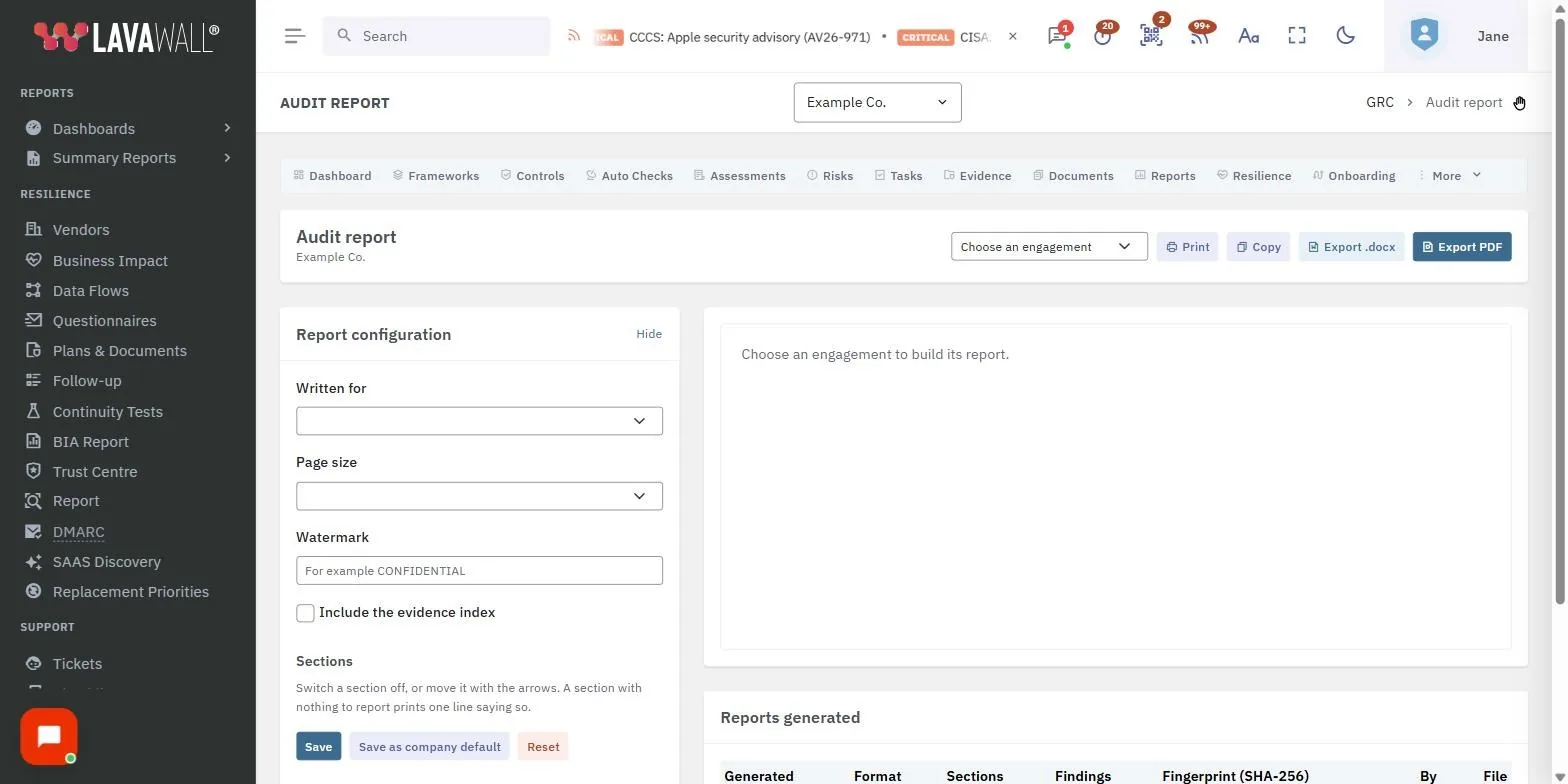Image resolution: width=1568 pixels, height=784 pixels.
Task: Open the Choose an engagement dropdown
Action: (x=1049, y=247)
